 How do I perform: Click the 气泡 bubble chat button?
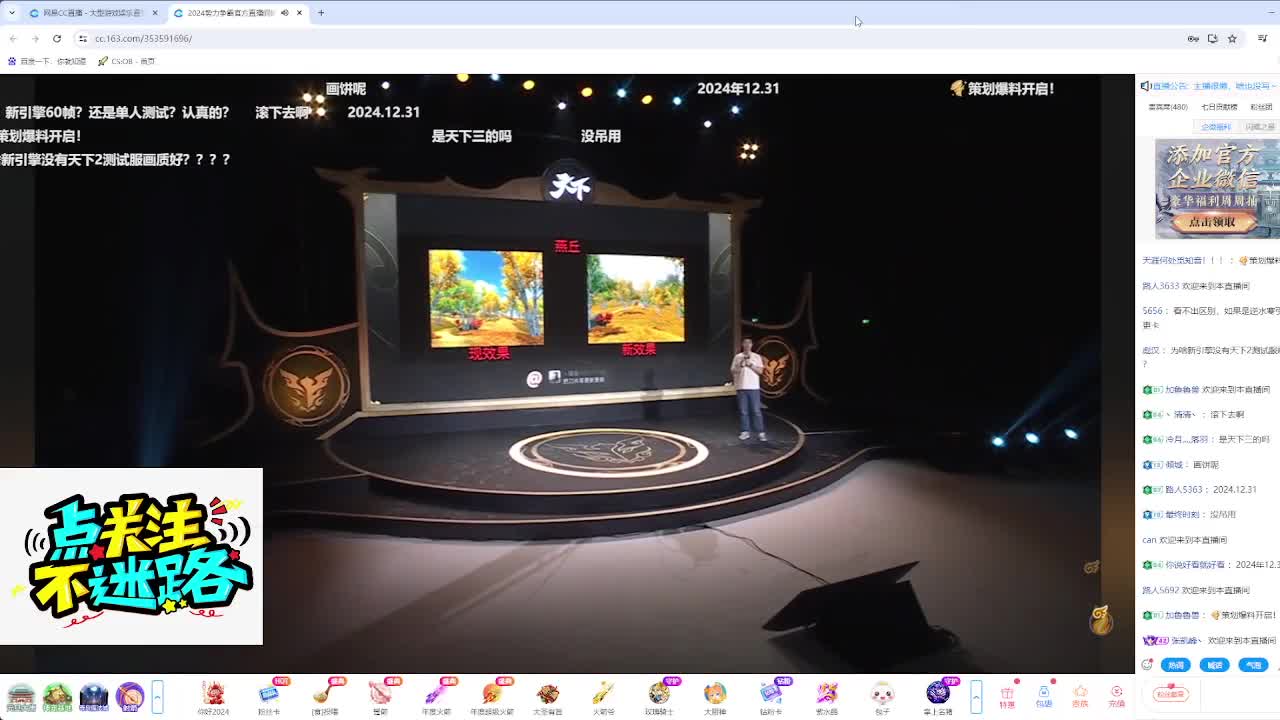click(x=1254, y=665)
